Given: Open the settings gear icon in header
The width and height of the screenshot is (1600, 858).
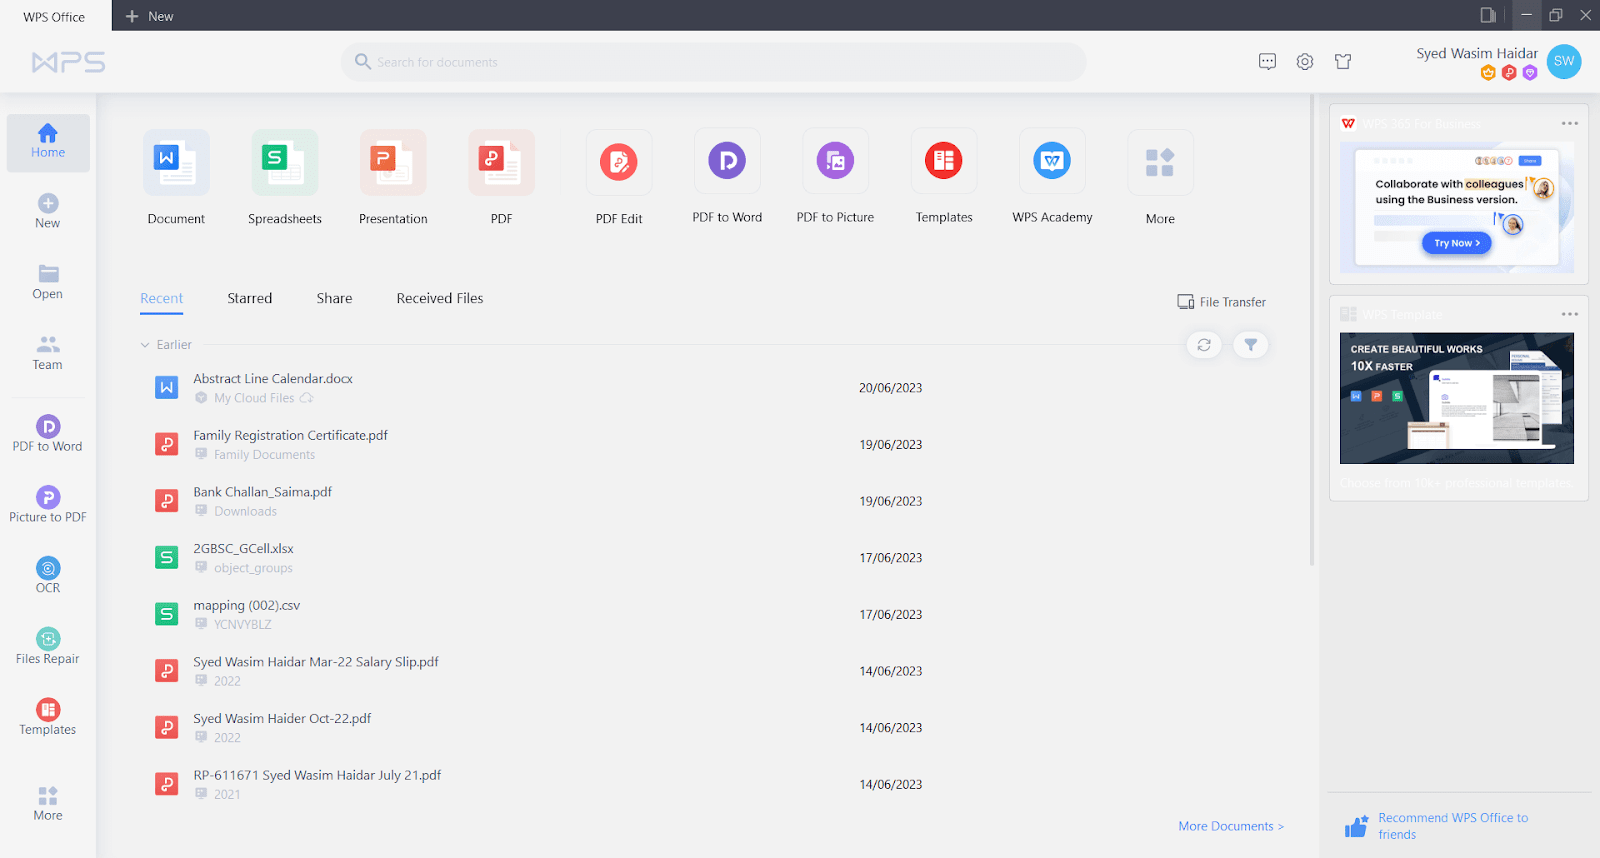Looking at the screenshot, I should [1305, 62].
